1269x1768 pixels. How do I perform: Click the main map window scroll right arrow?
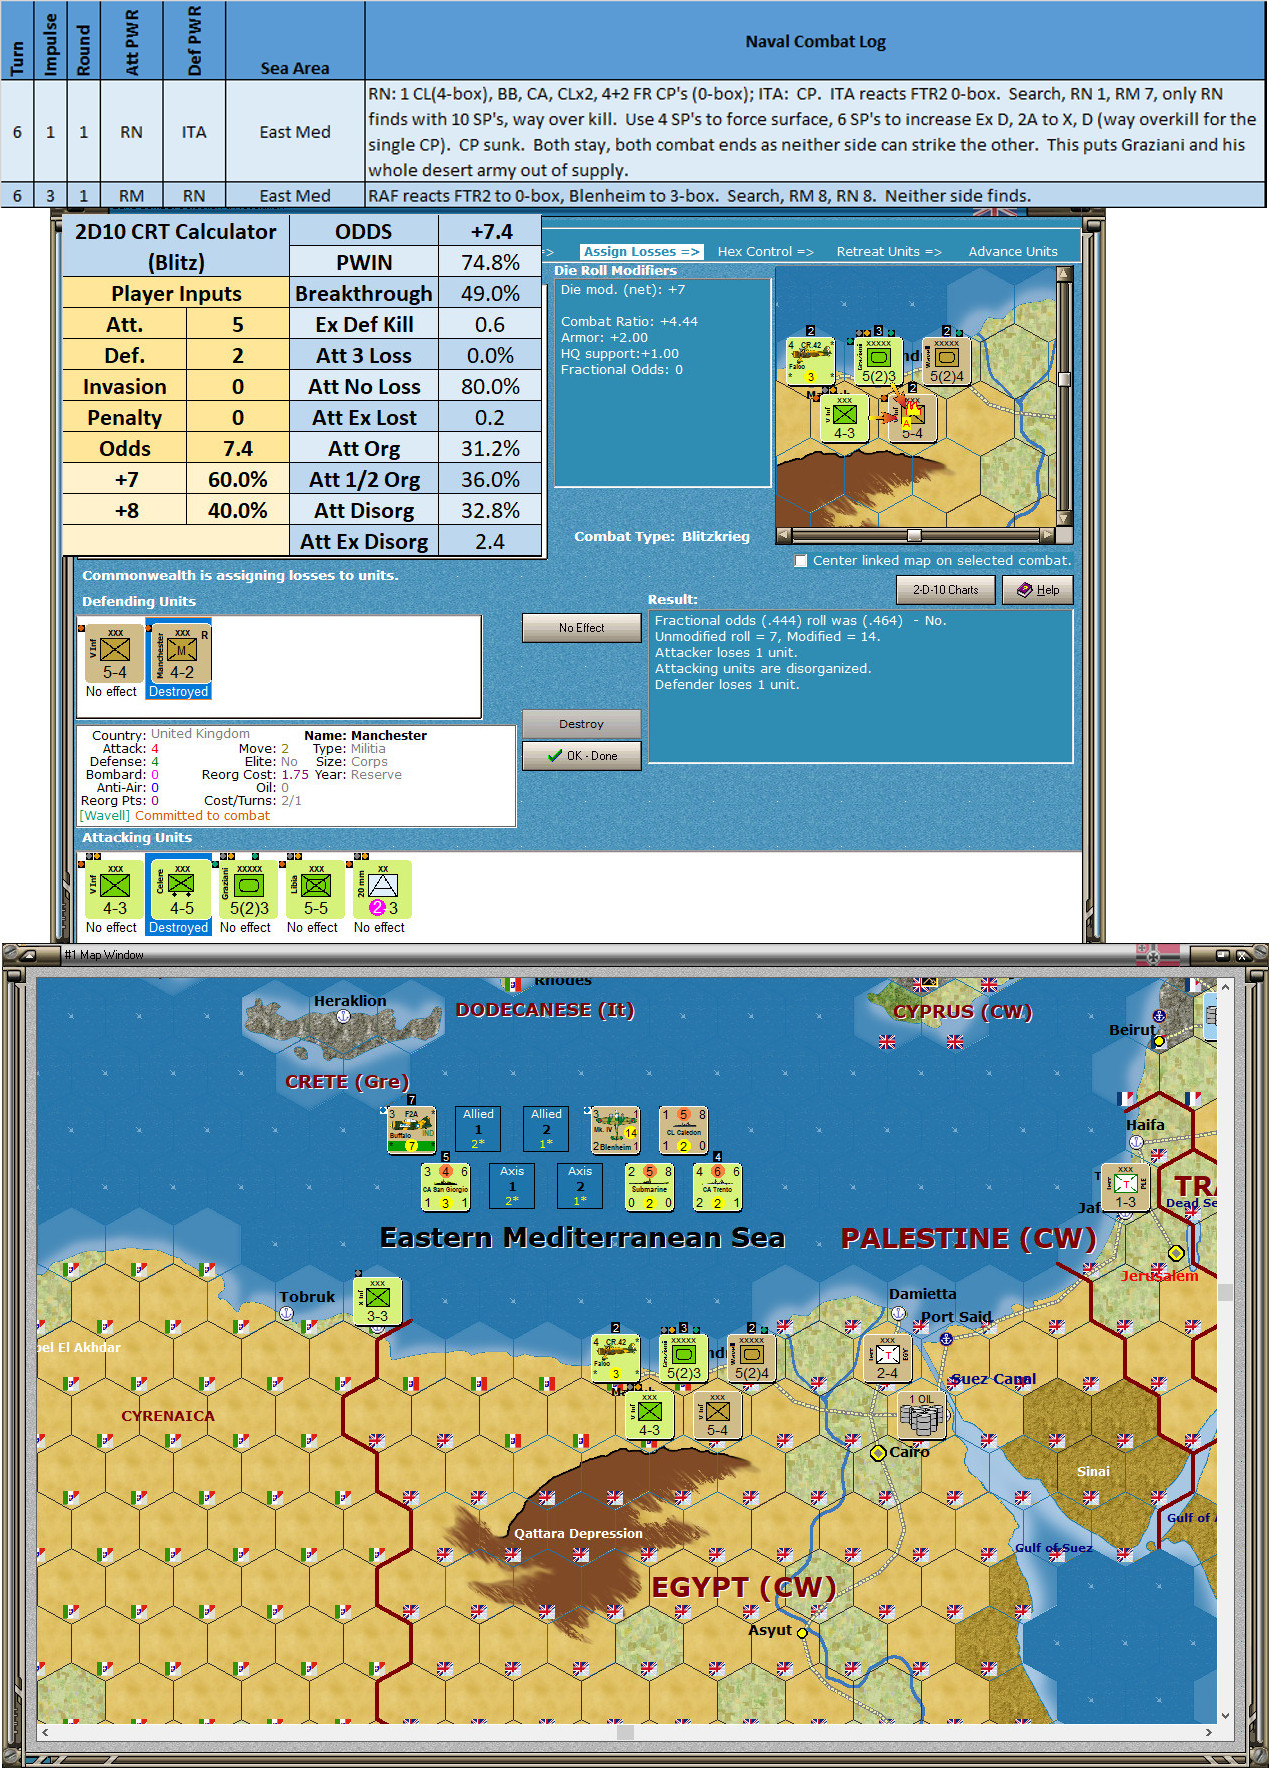pyautogui.click(x=1209, y=1732)
